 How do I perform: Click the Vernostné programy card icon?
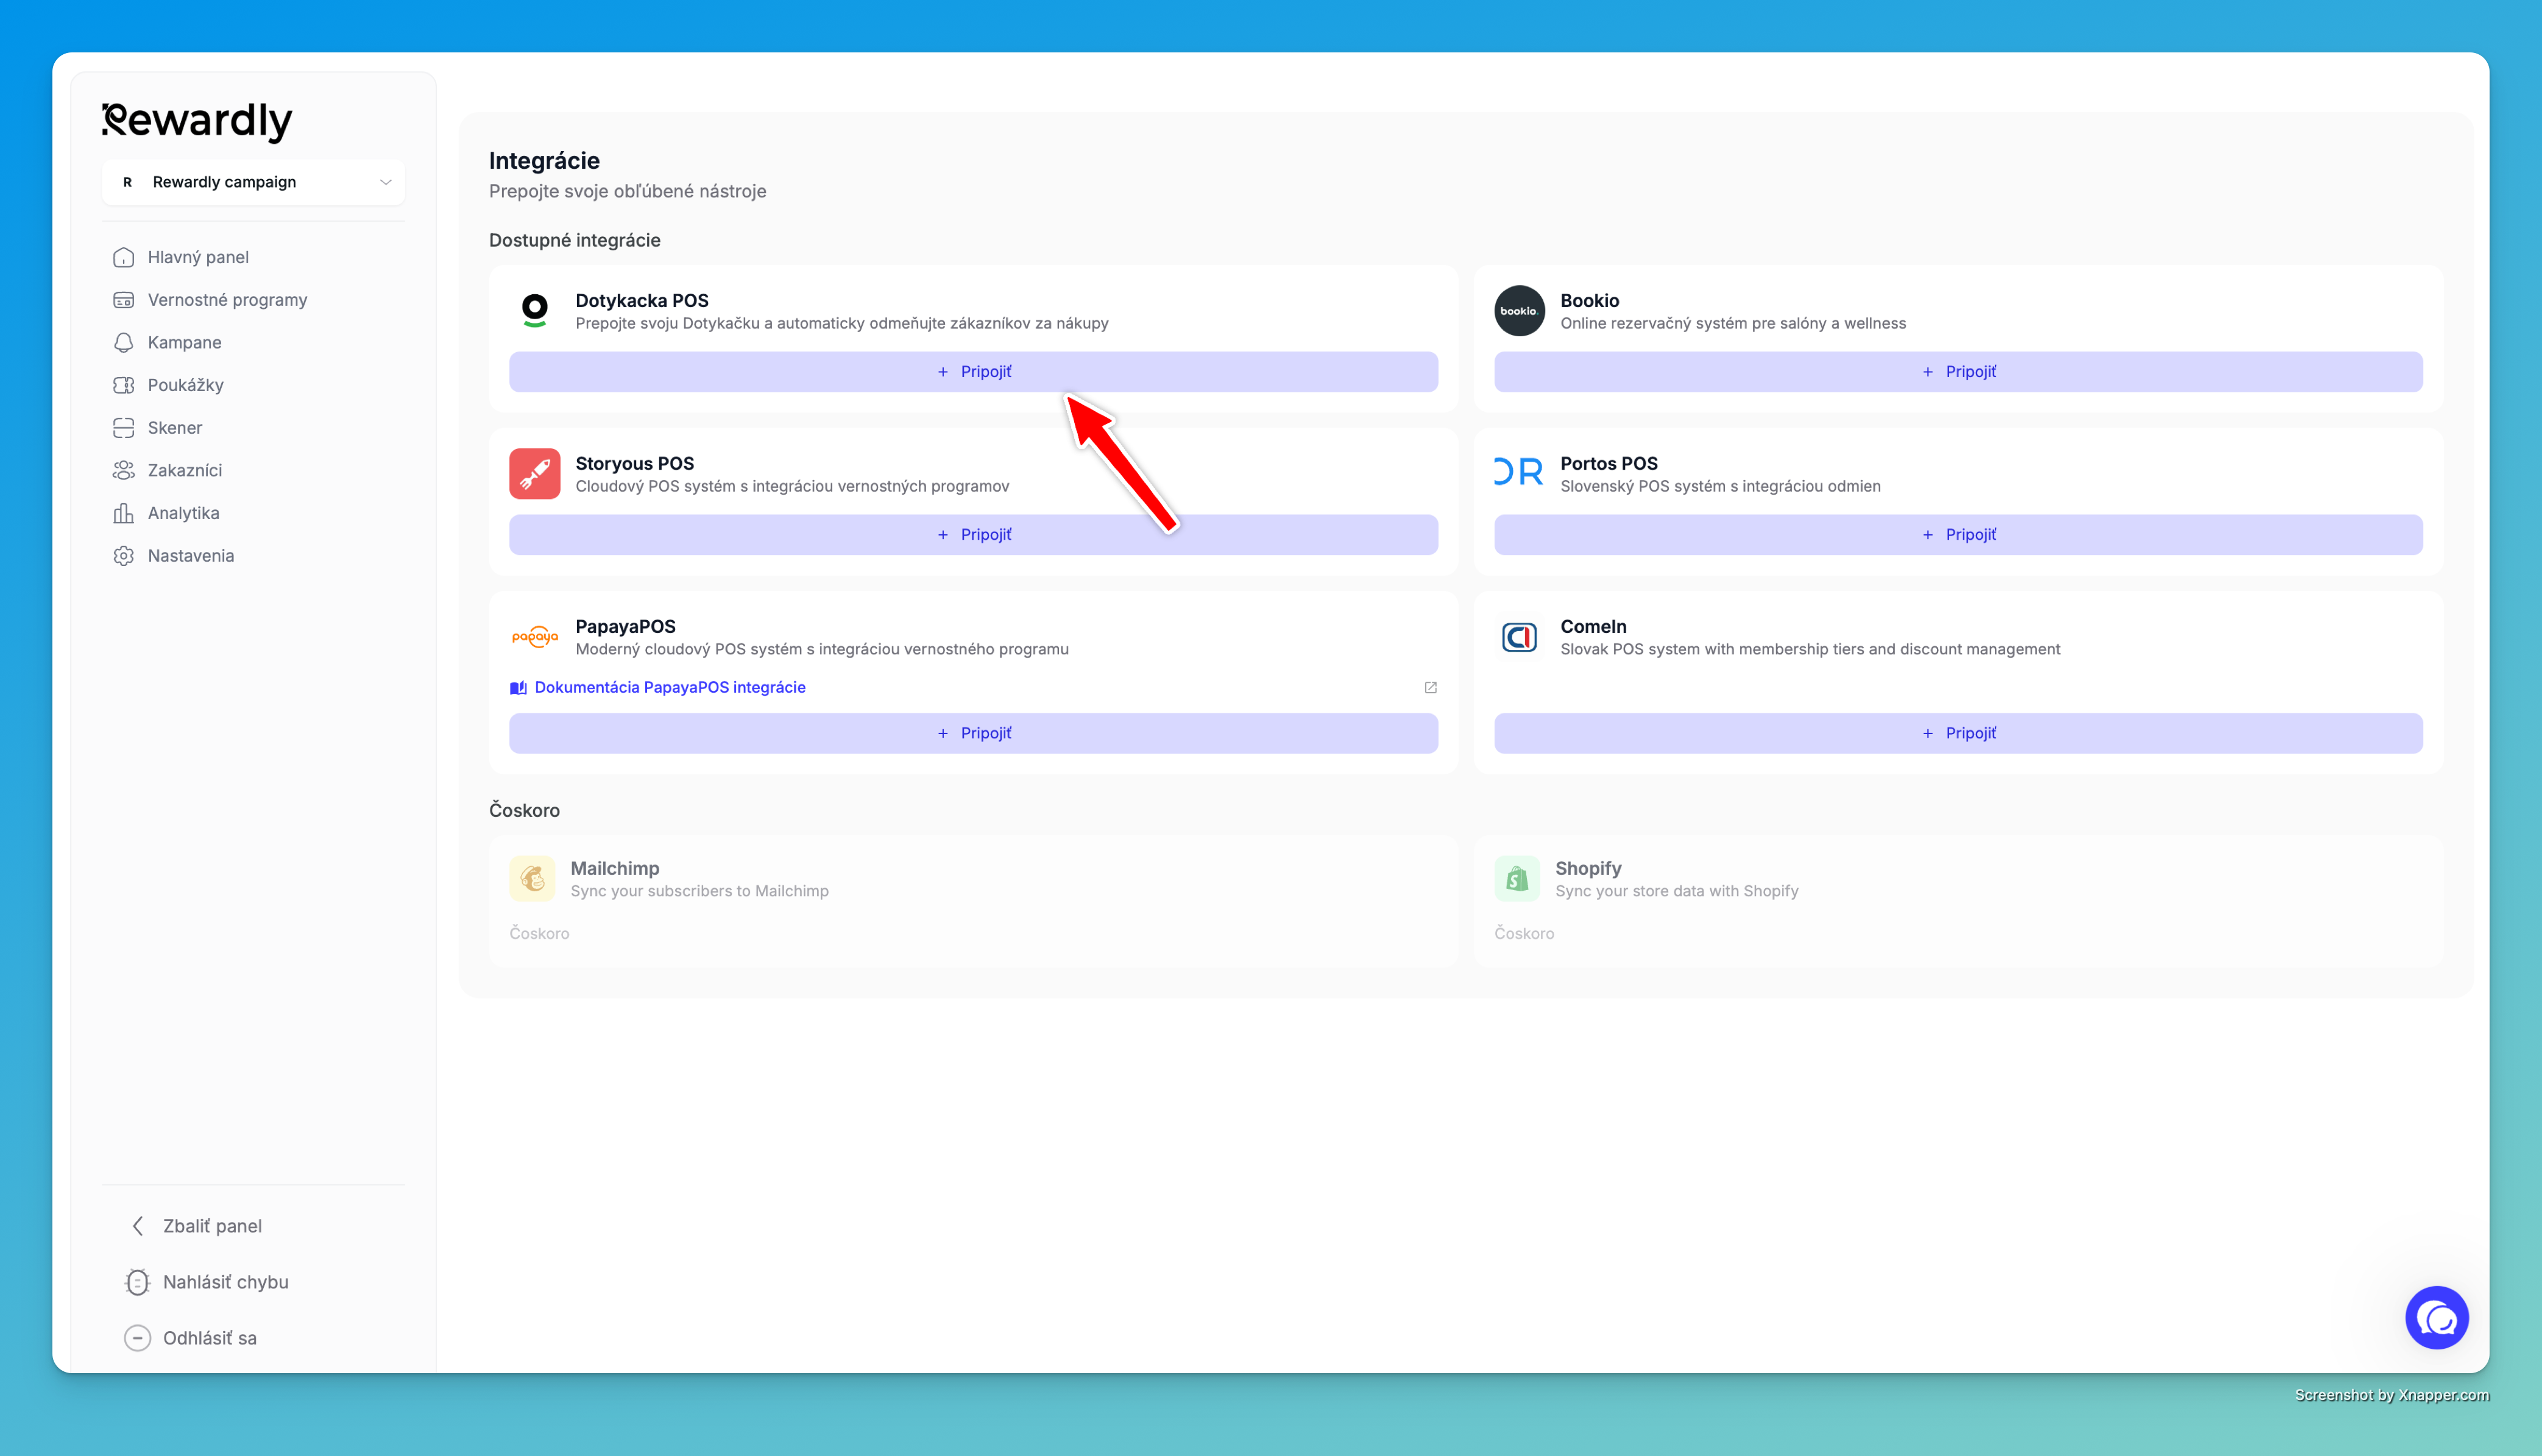coord(123,300)
